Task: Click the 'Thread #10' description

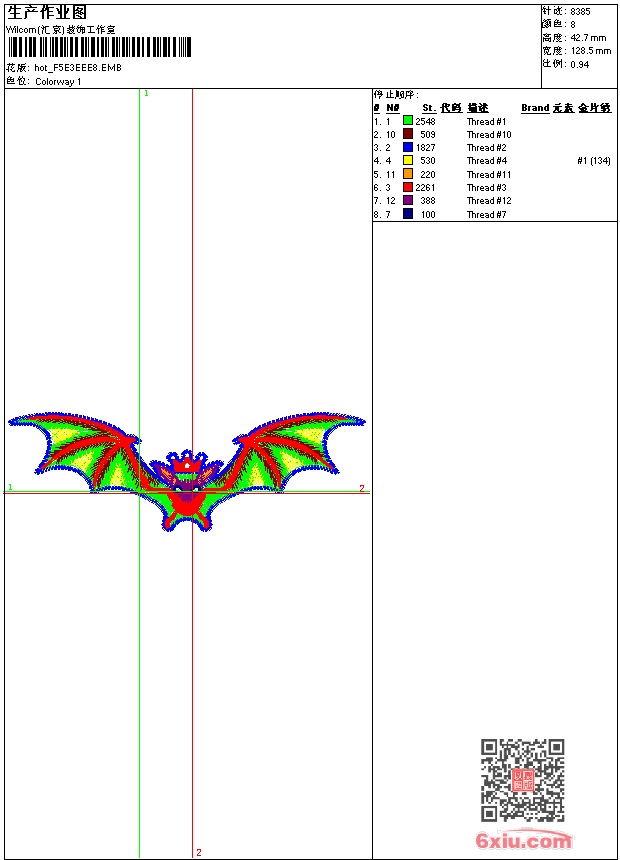Action: point(489,134)
